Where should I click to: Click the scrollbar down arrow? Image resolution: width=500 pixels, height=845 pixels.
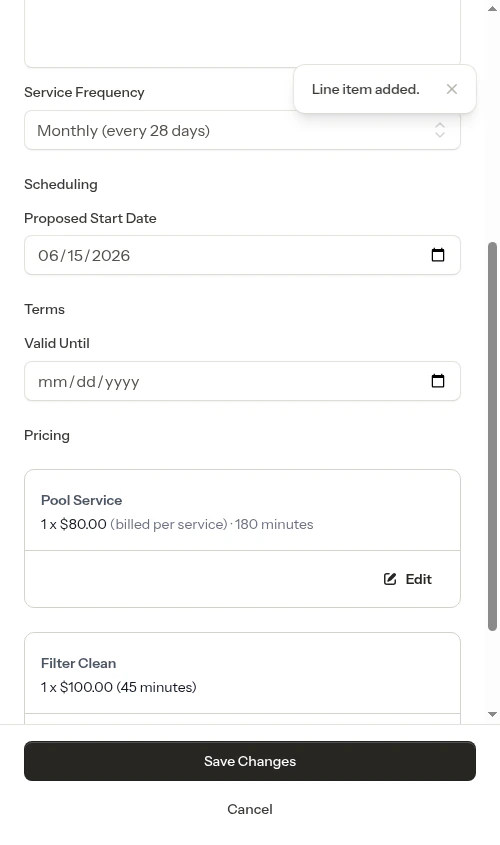(492, 715)
